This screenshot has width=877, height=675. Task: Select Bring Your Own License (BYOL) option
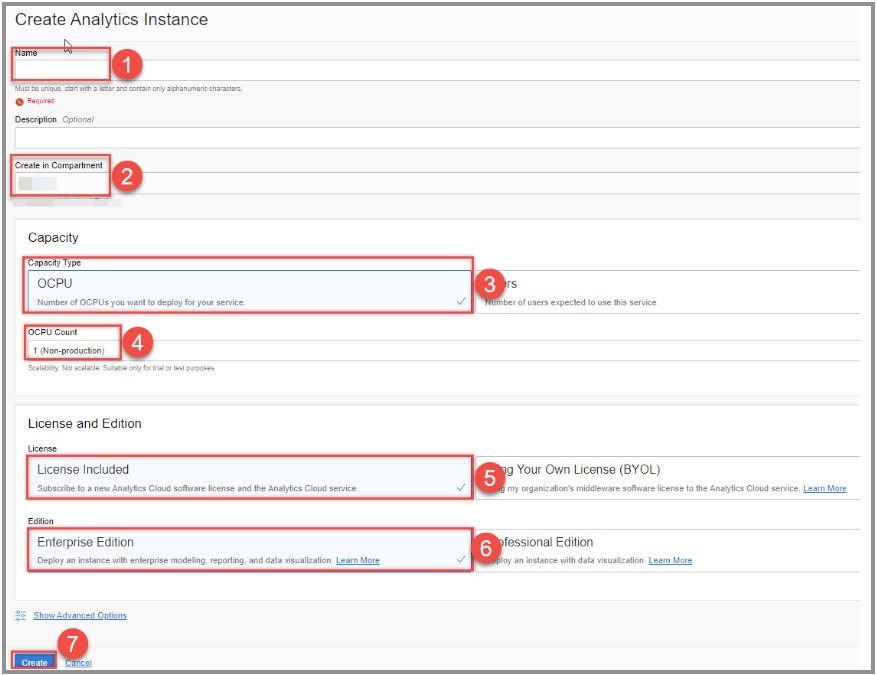coord(667,477)
